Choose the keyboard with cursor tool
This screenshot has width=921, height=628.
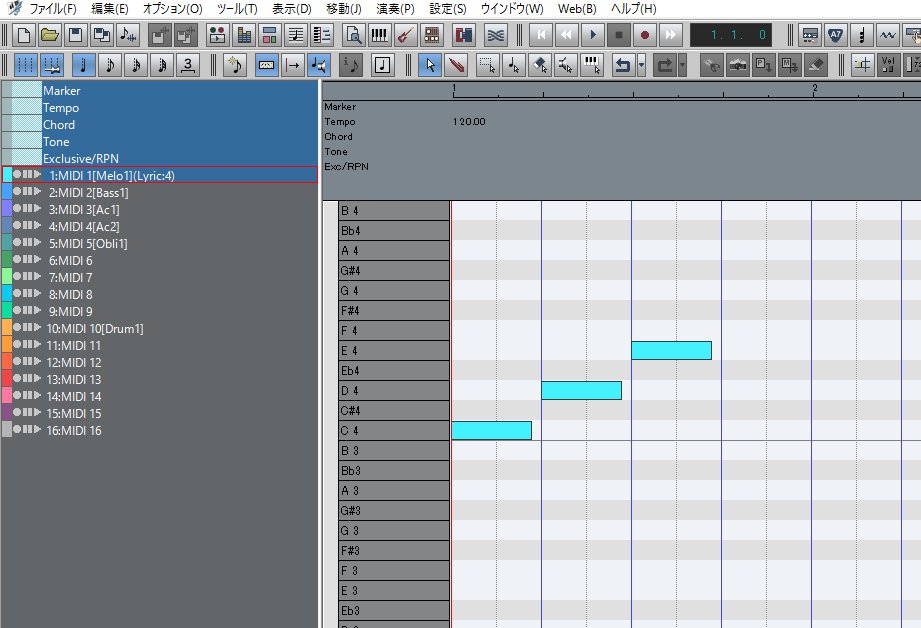pos(591,65)
